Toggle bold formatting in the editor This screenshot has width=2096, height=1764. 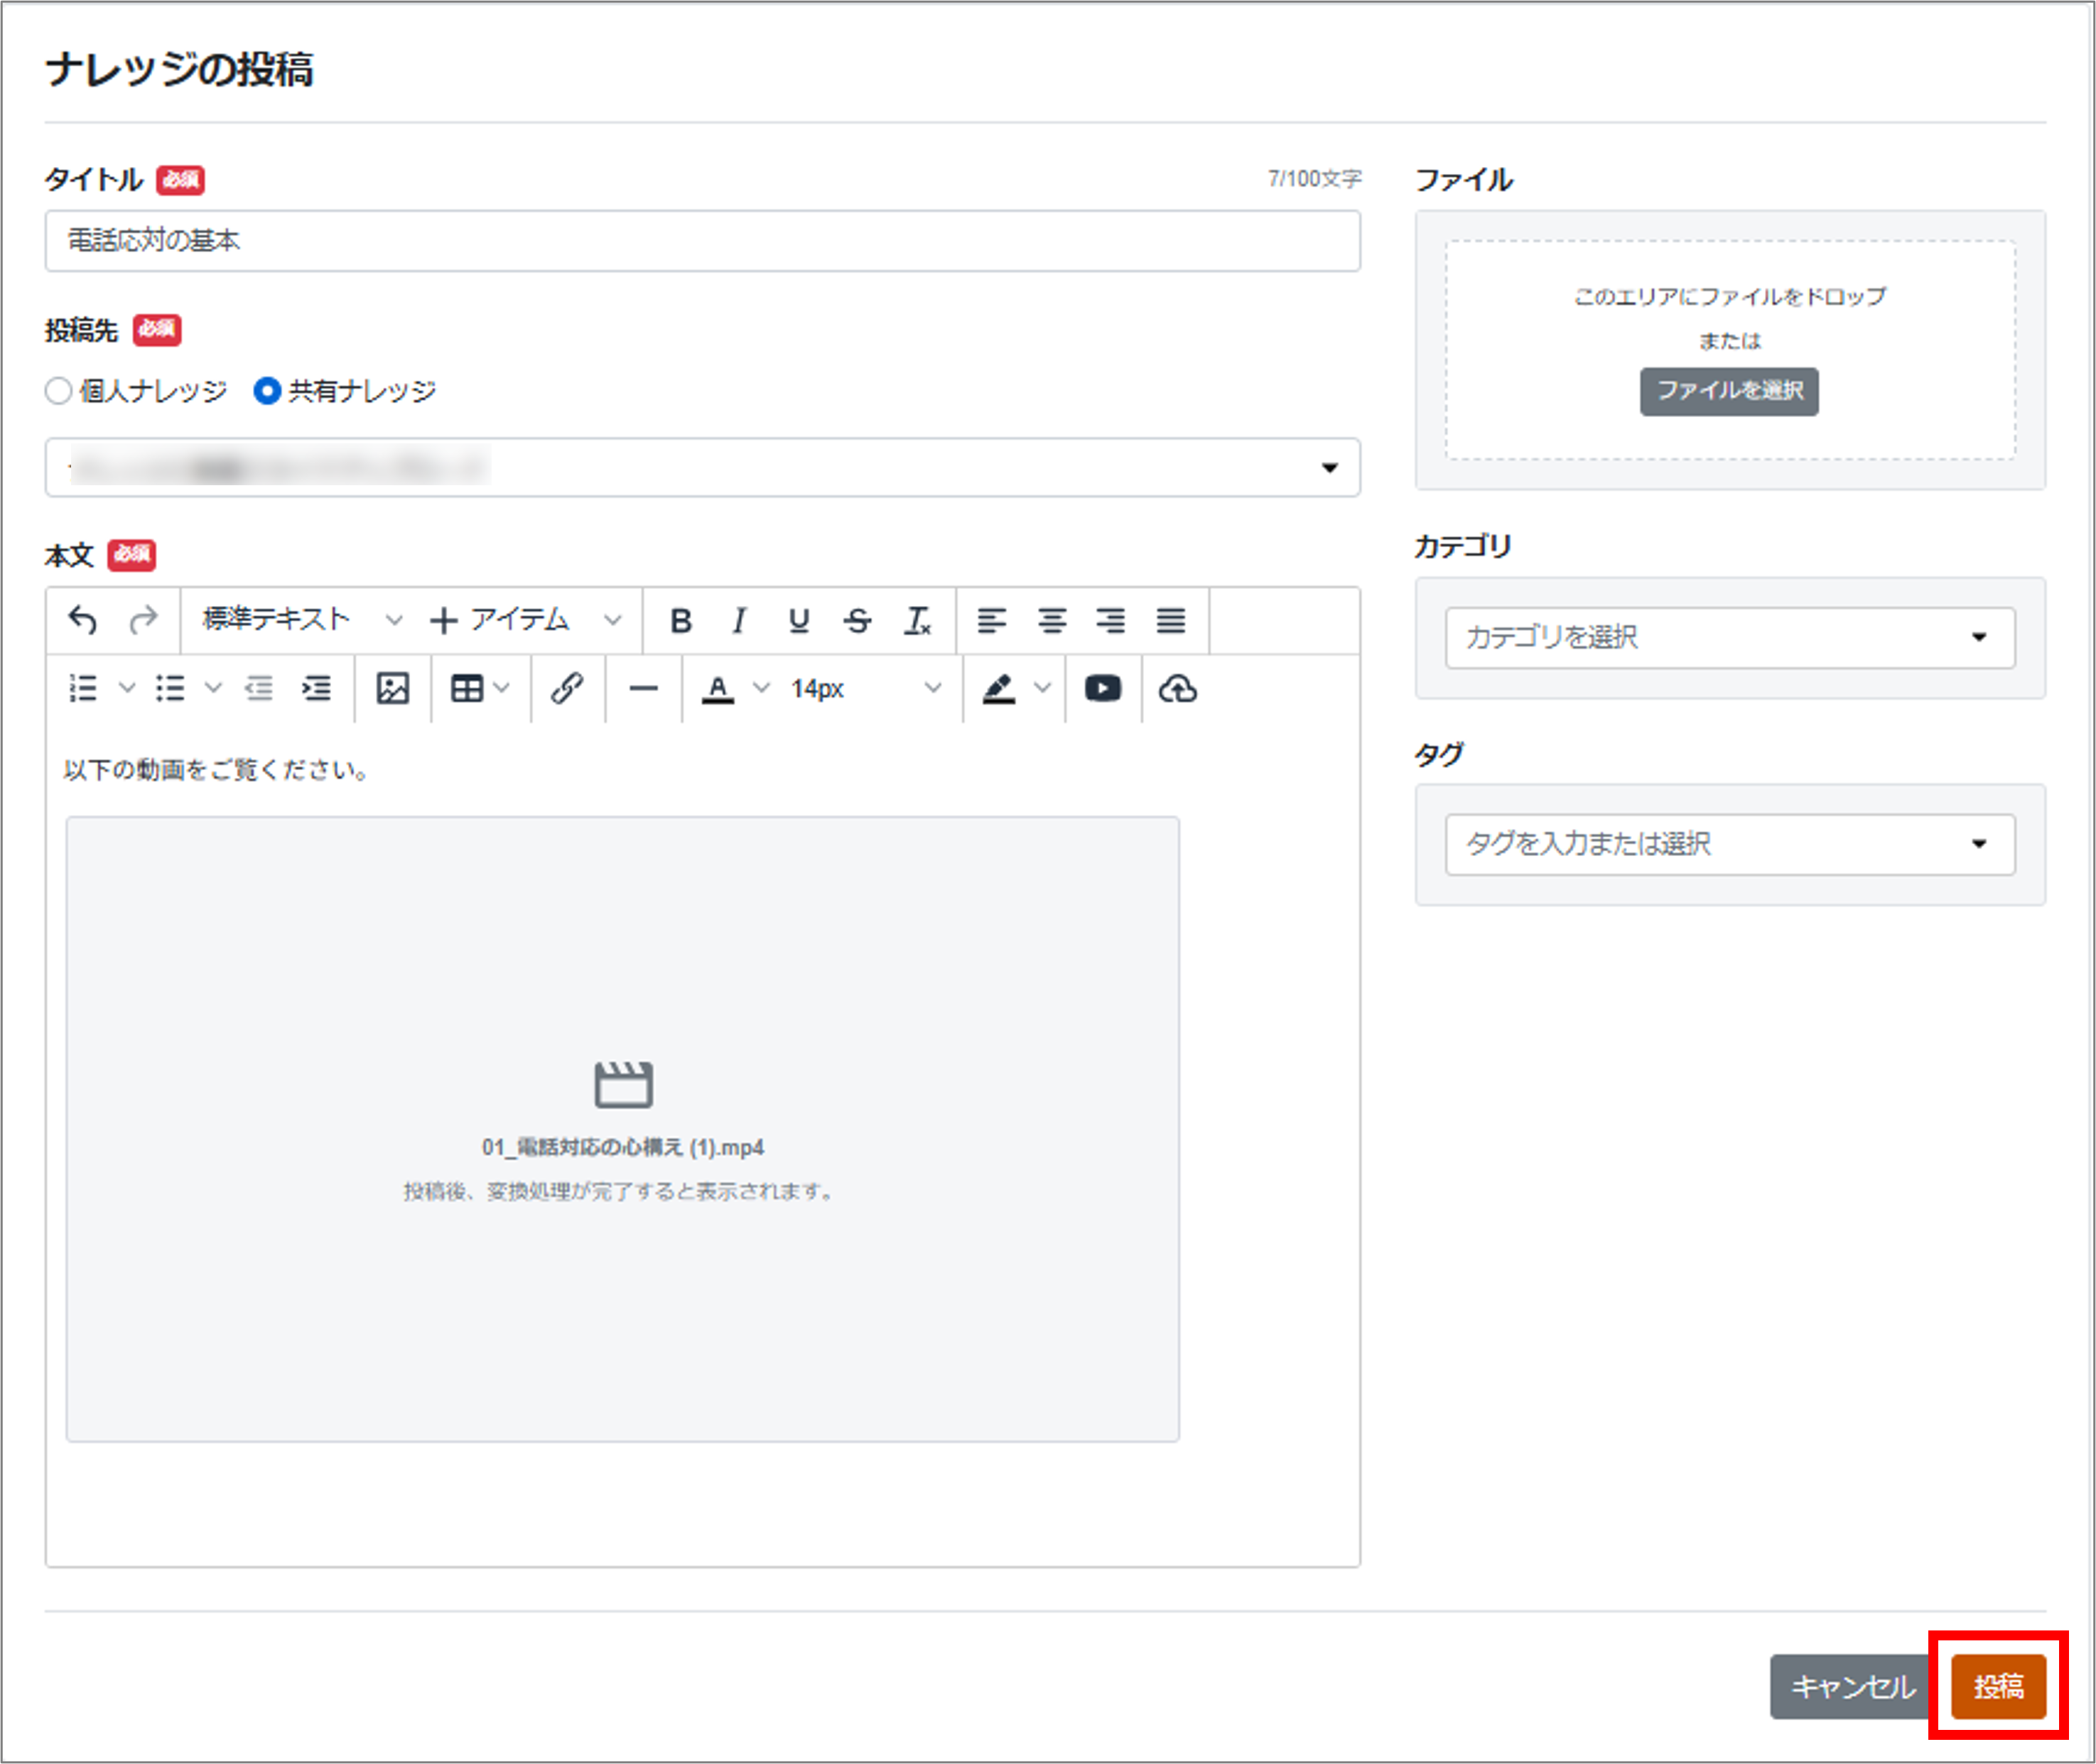[681, 621]
